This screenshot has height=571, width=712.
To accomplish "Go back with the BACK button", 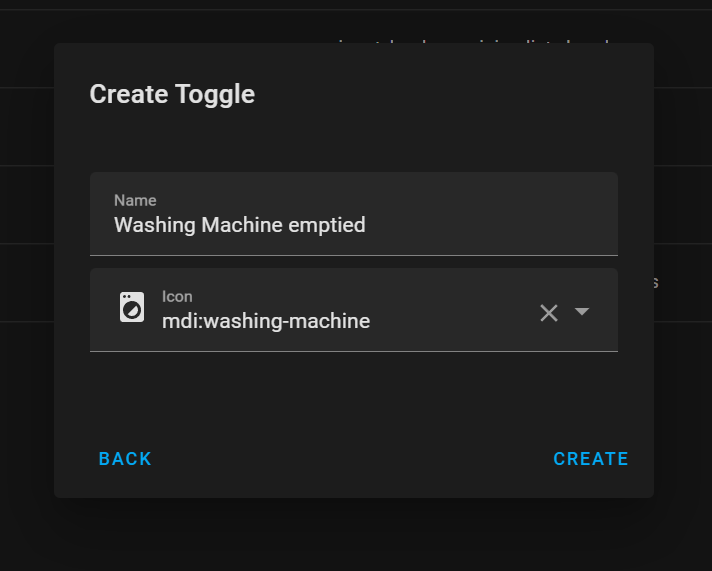I will coord(125,459).
